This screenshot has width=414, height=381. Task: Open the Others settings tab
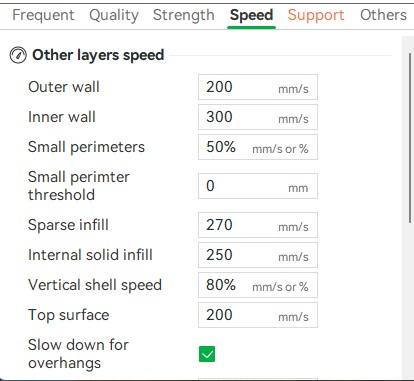pyautogui.click(x=384, y=15)
